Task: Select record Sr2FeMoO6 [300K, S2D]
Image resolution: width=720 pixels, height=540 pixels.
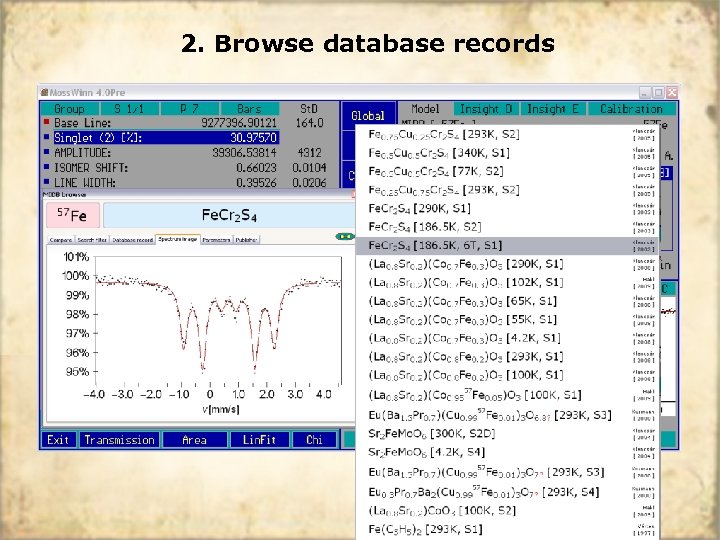Action: (507, 433)
